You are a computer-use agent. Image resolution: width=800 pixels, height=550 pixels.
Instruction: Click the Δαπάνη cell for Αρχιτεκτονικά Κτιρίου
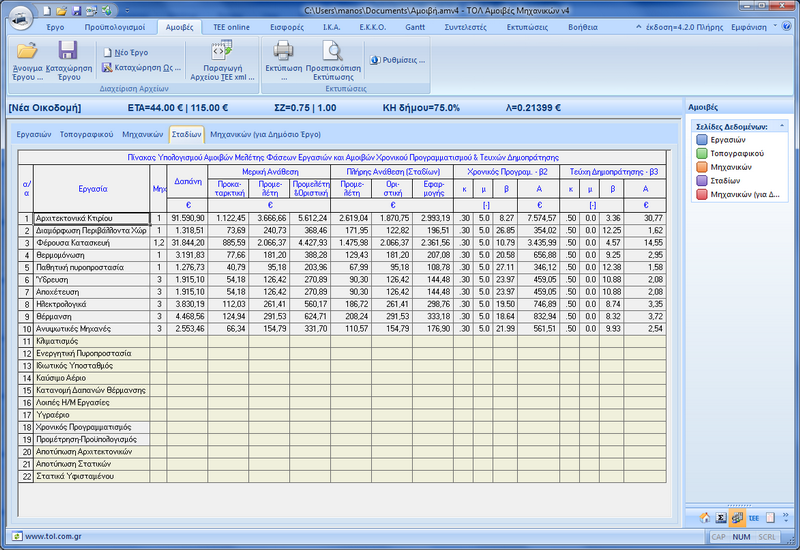[x=187, y=217]
